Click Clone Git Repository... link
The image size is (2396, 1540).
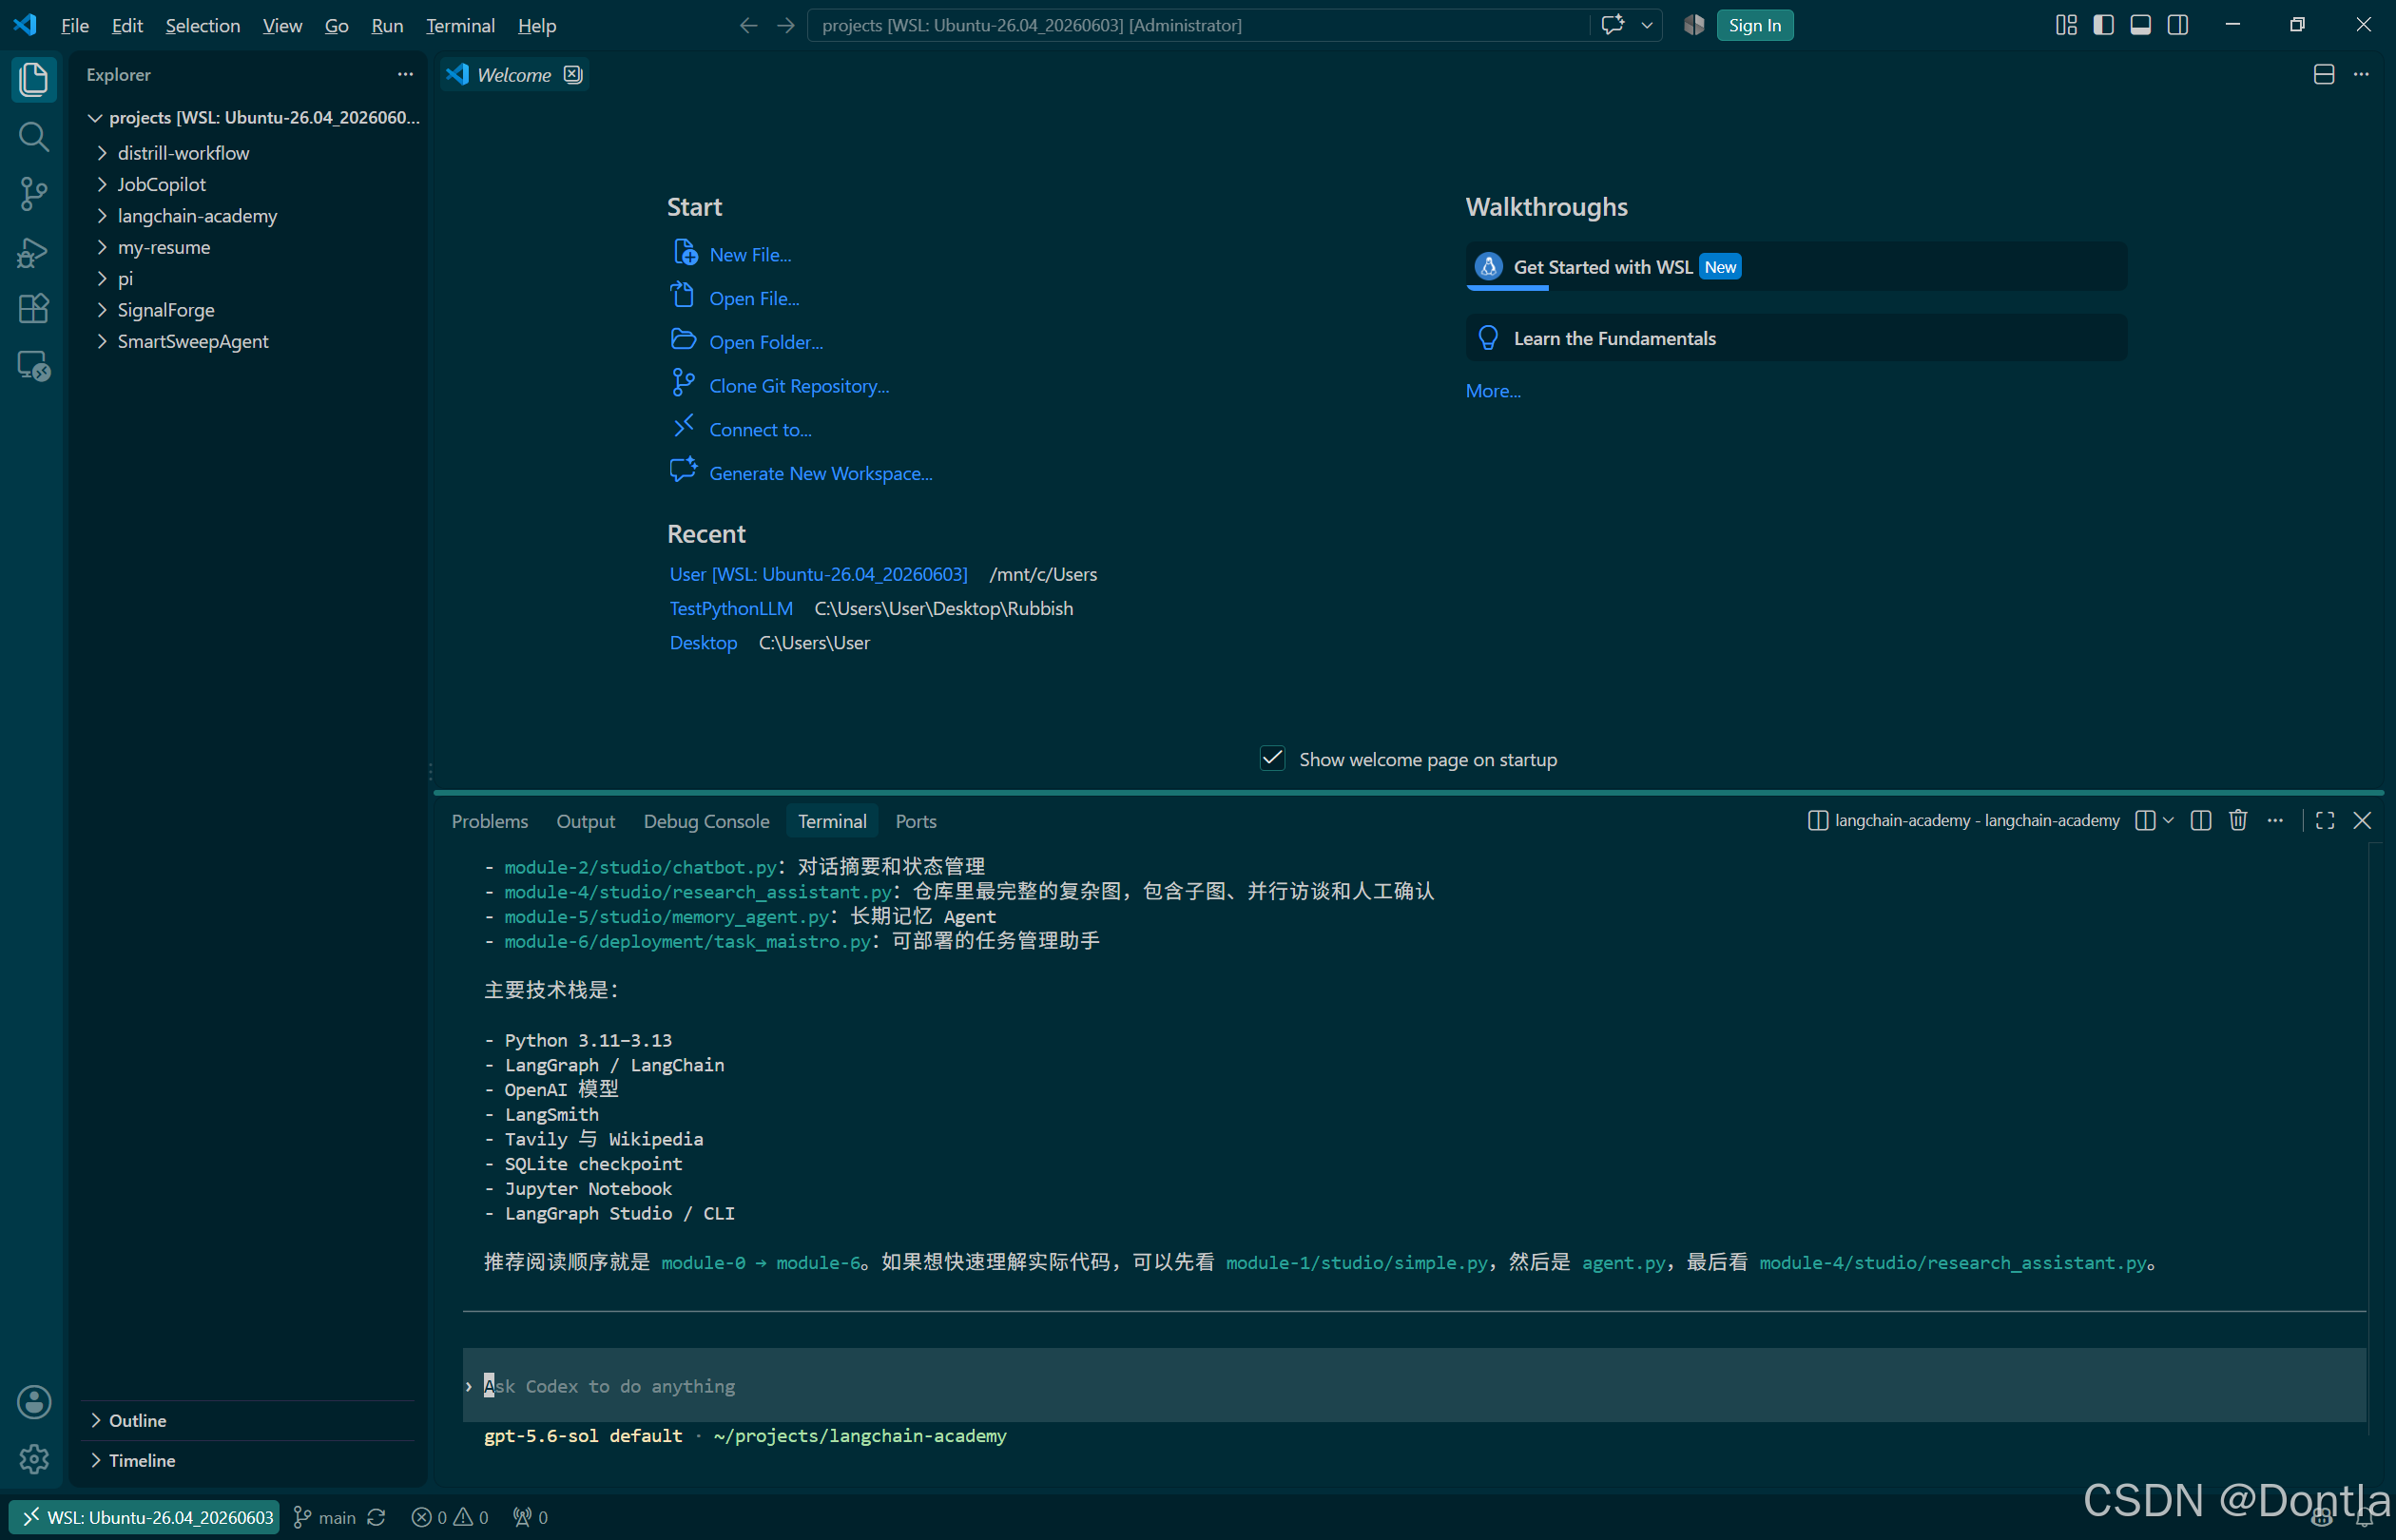[x=799, y=386]
